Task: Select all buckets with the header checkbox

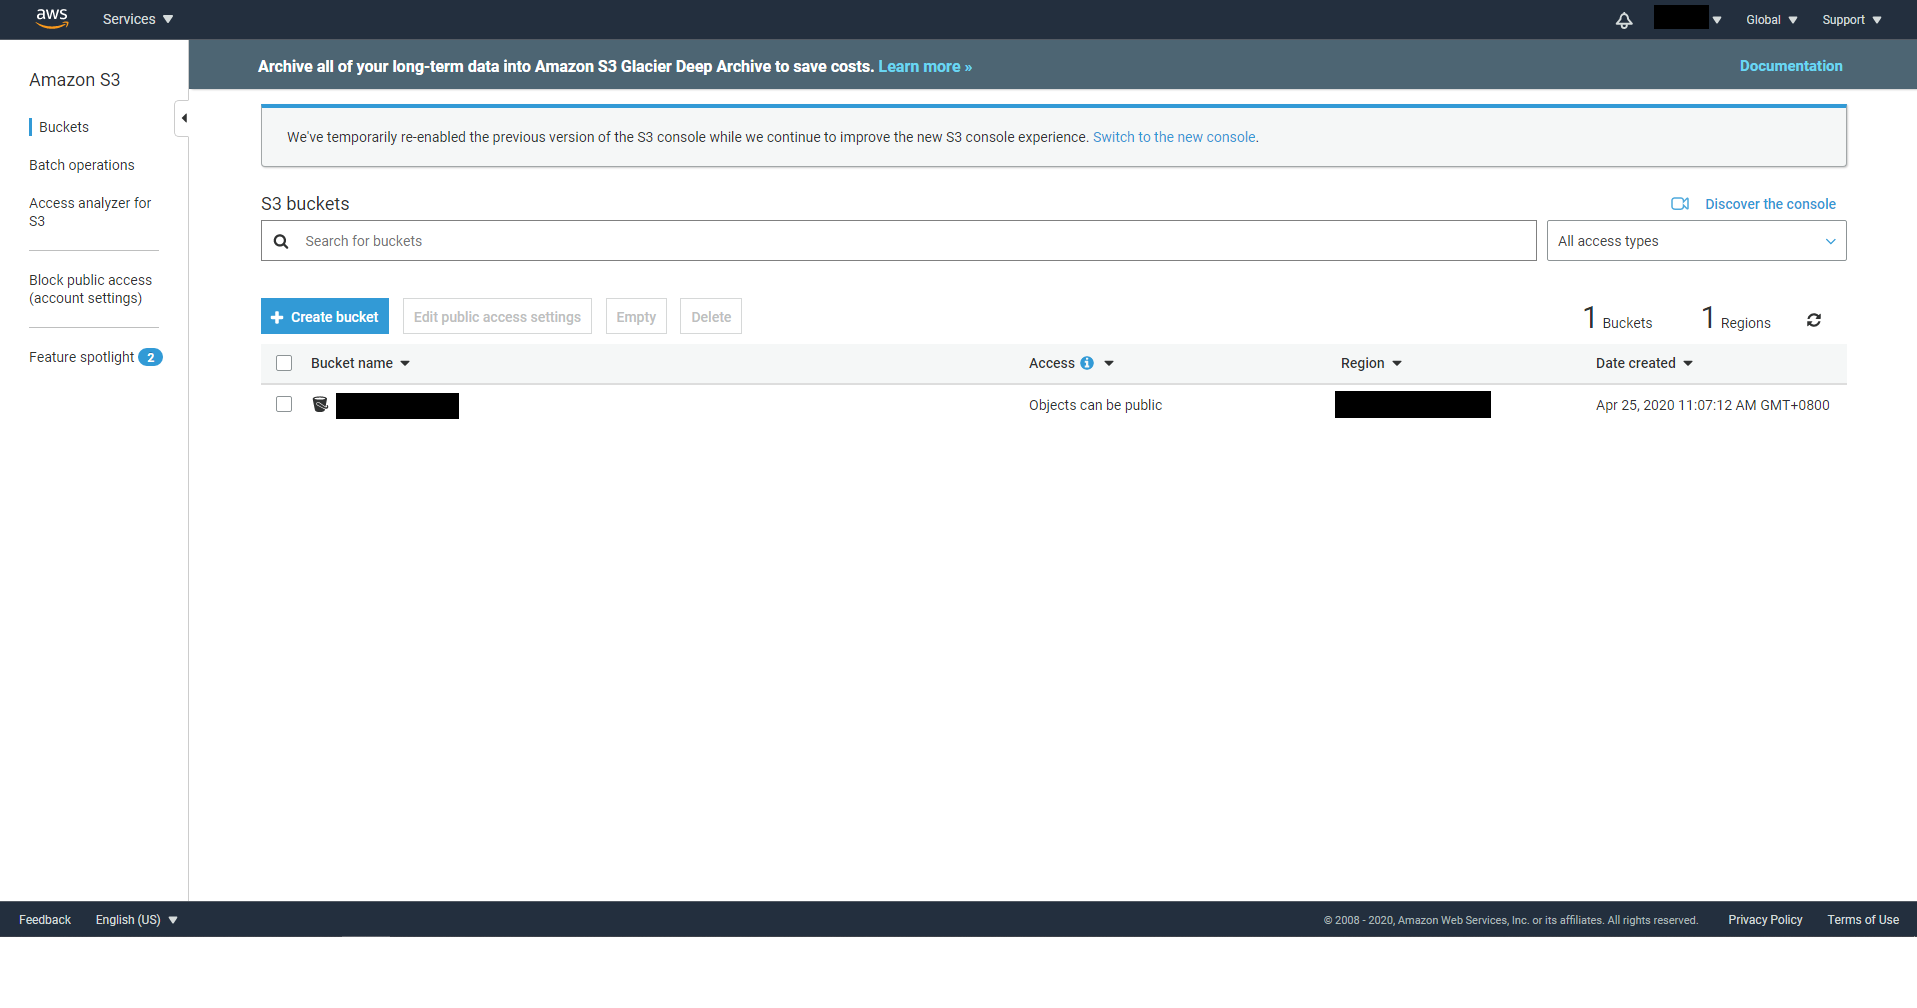Action: click(284, 363)
